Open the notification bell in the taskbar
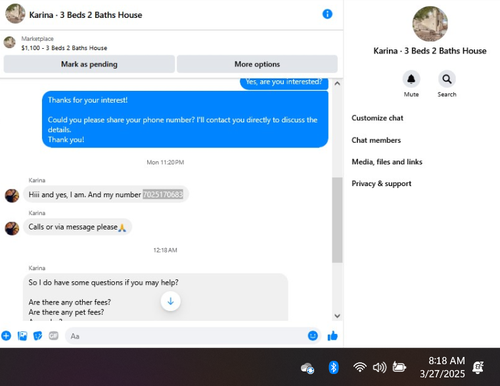This screenshot has height=386, width=500. [x=478, y=367]
